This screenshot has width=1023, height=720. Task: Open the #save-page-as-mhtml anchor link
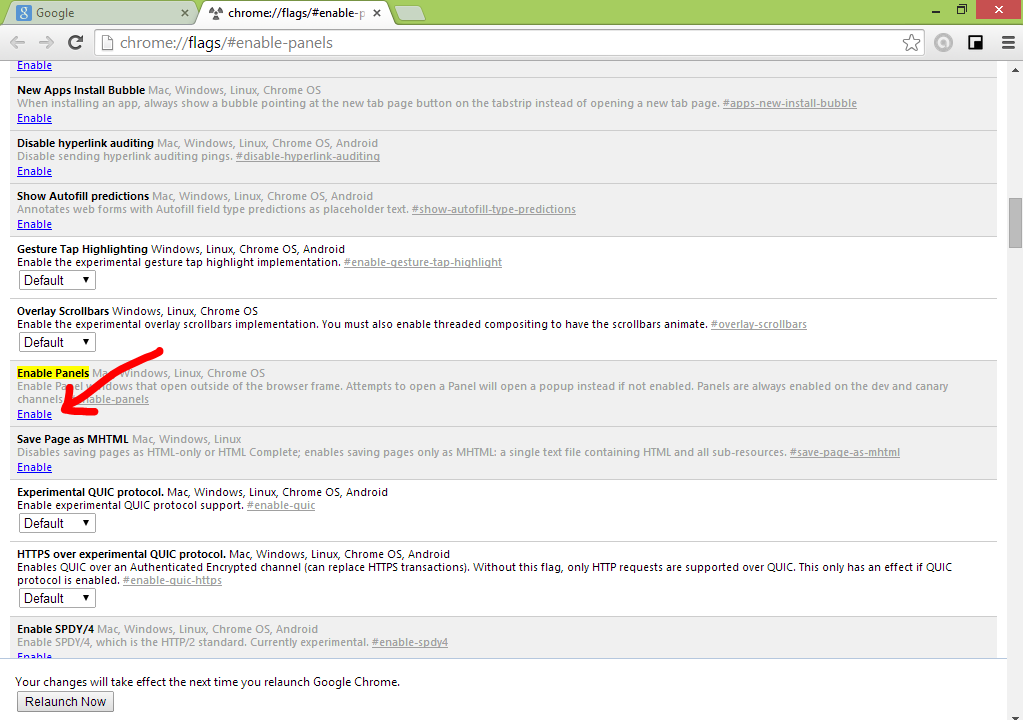[x=845, y=451]
